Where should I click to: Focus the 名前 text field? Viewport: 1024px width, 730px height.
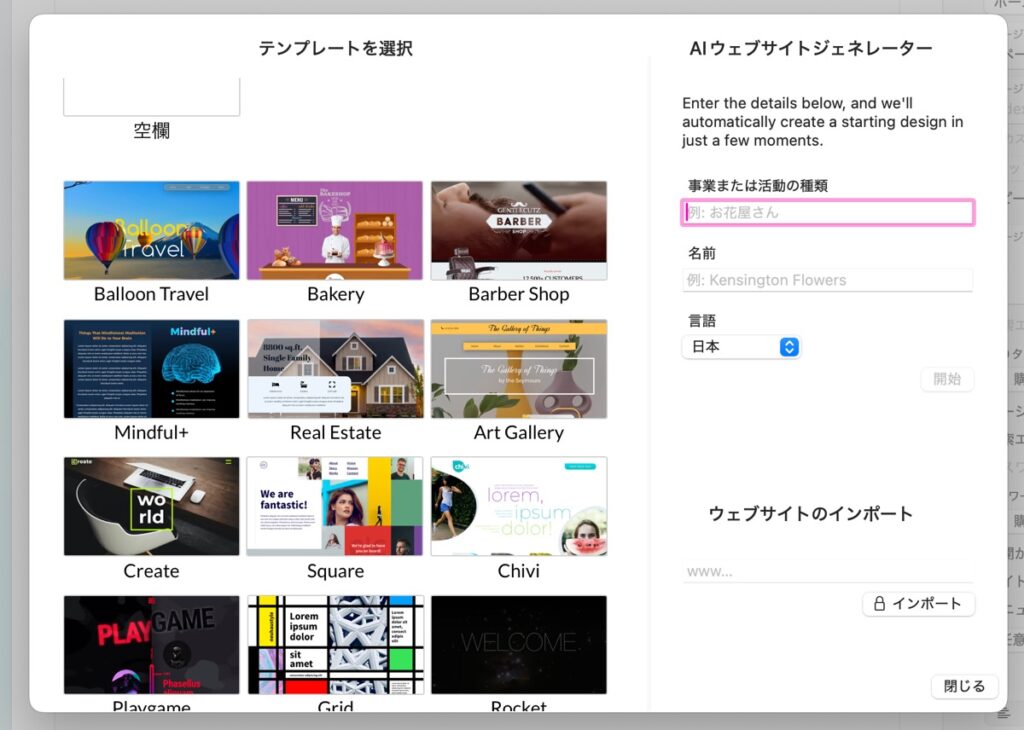tap(827, 280)
